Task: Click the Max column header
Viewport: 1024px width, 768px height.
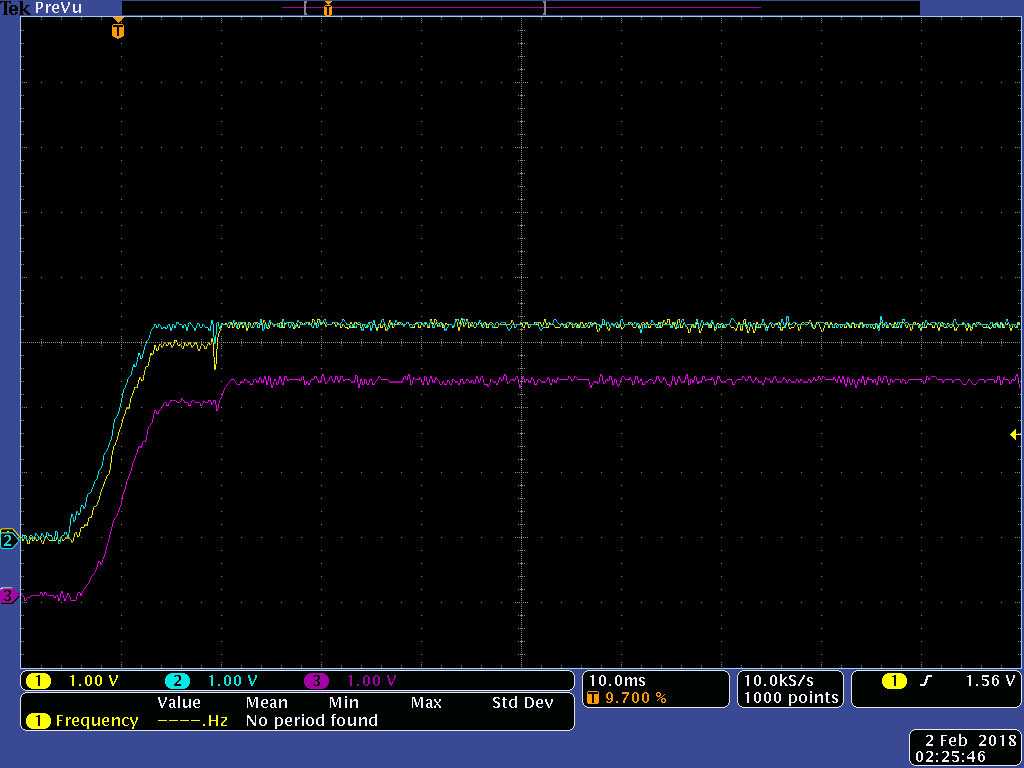Action: [426, 703]
